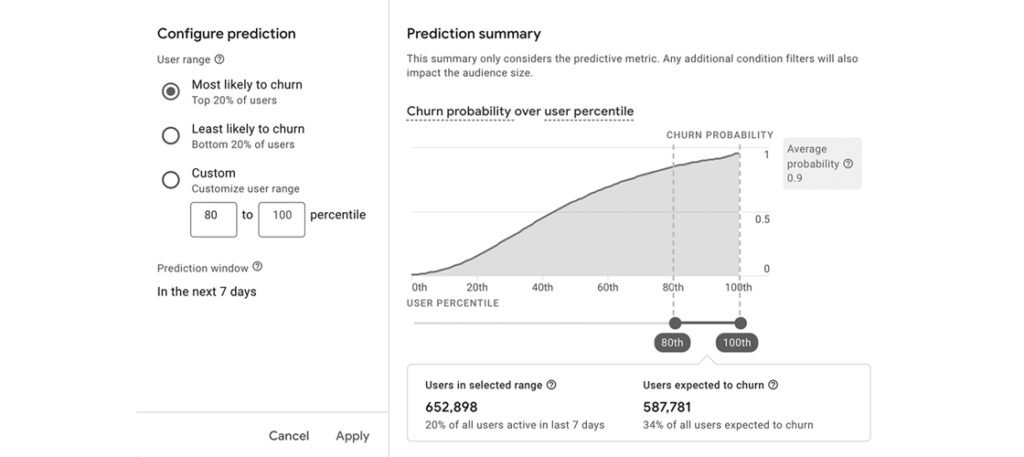
Task: Click the Average probability help icon
Action: (849, 164)
